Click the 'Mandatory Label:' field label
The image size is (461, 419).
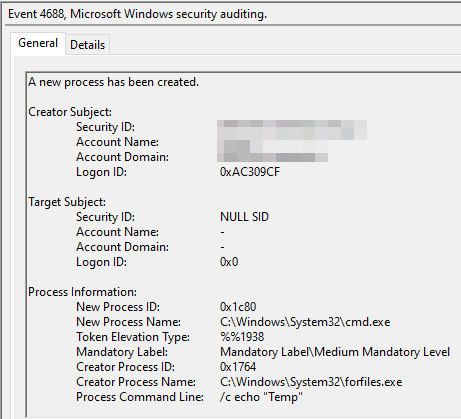coord(122,352)
